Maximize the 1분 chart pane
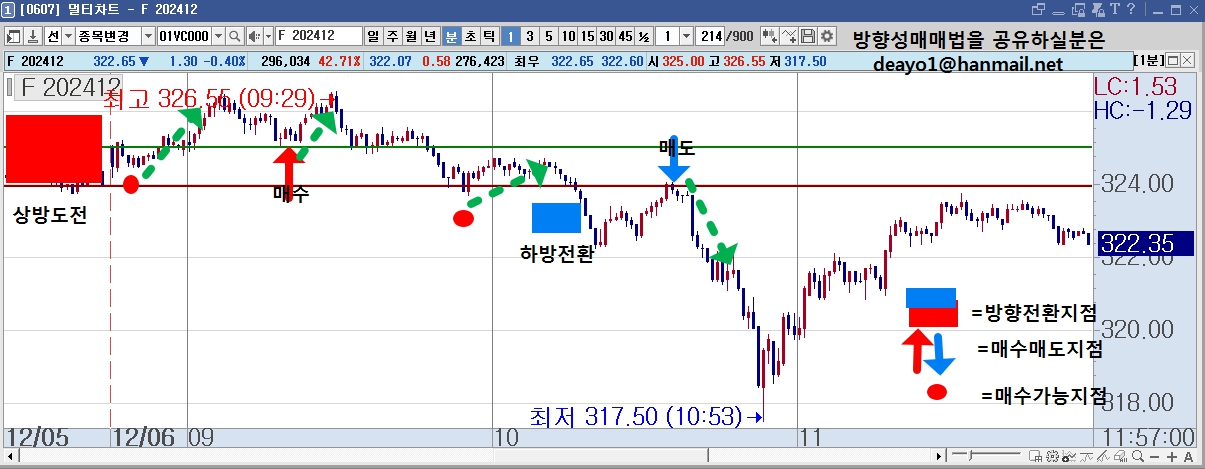The height and width of the screenshot is (469, 1205). (1173, 60)
